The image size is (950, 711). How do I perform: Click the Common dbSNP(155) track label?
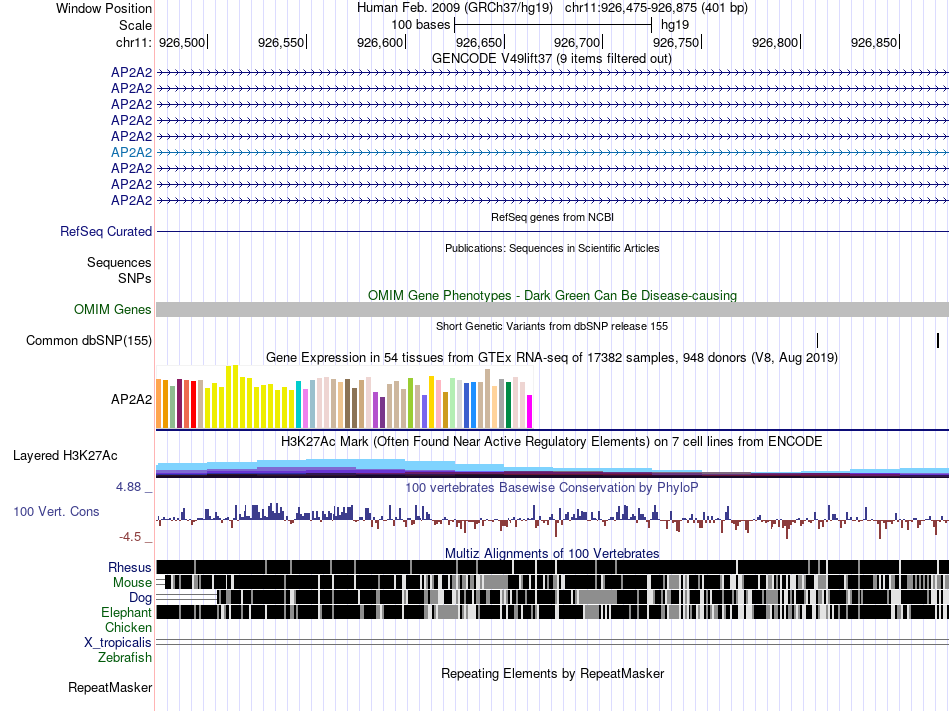pos(89,340)
